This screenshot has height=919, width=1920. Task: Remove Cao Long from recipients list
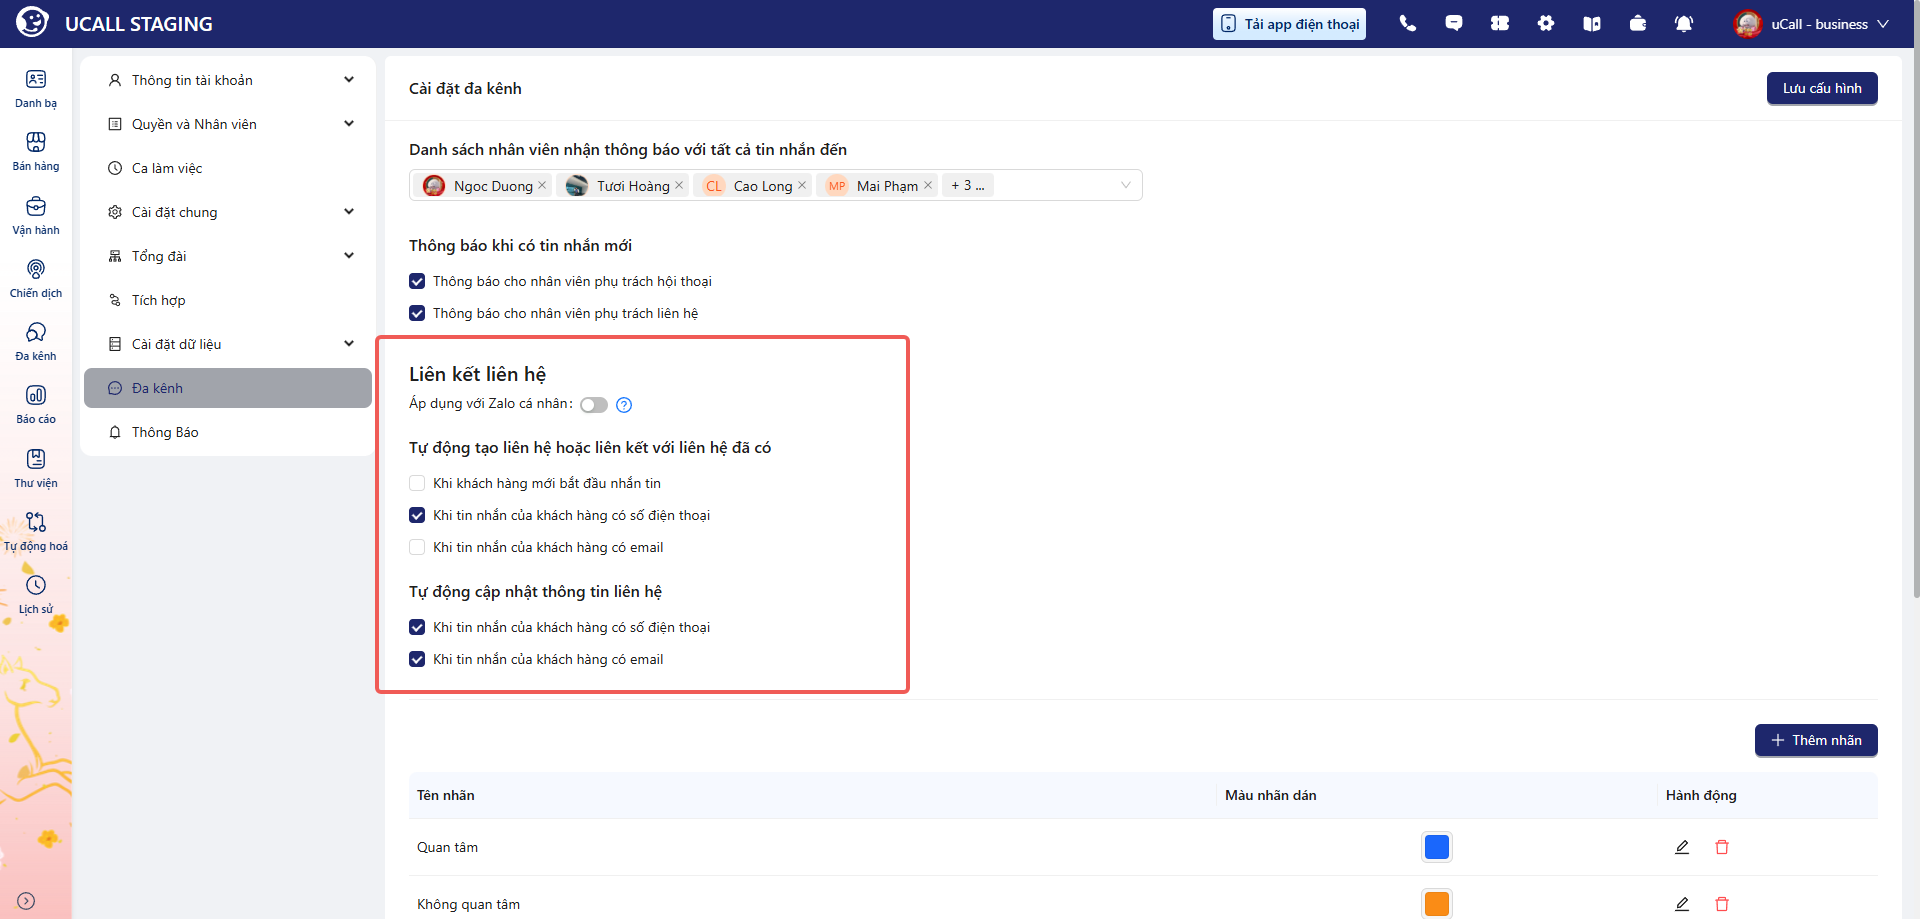pyautogui.click(x=802, y=185)
